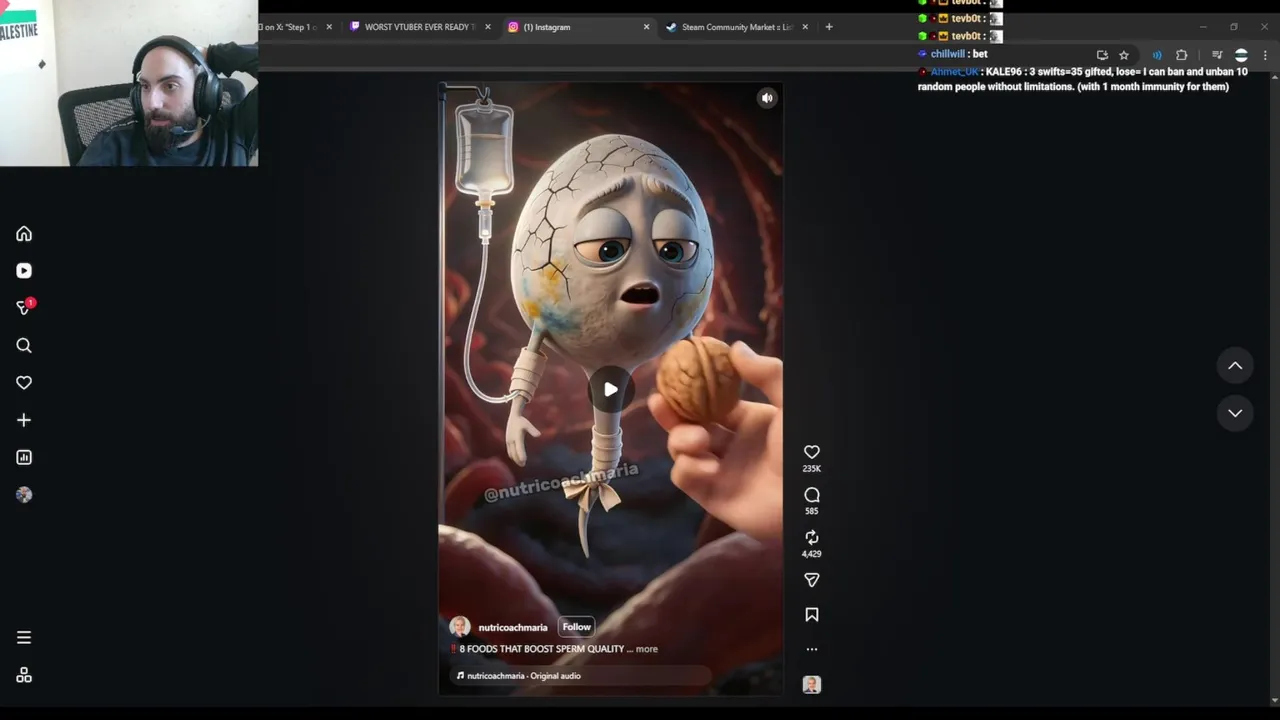Go to previous reel with up chevron
The height and width of the screenshot is (720, 1280).
pyautogui.click(x=1235, y=366)
